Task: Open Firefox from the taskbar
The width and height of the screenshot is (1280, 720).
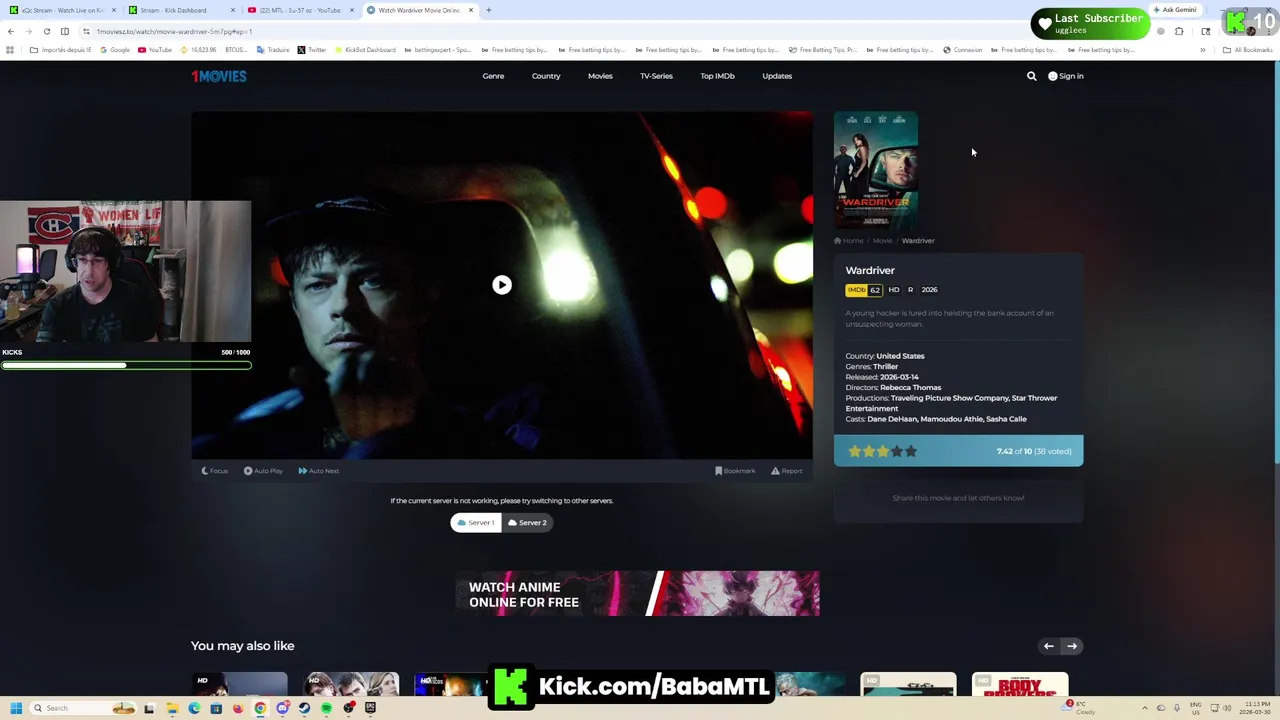Action: point(238,708)
